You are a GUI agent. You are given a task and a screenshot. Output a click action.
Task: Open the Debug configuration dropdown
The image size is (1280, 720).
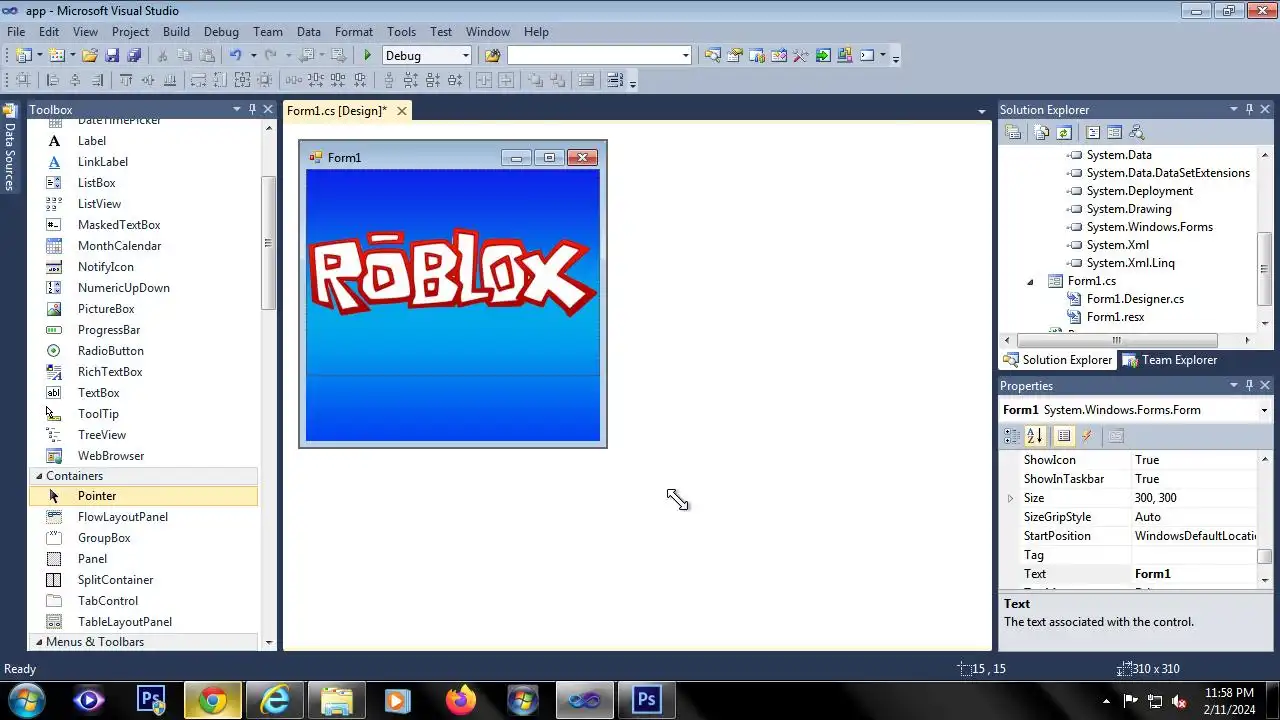(x=466, y=56)
